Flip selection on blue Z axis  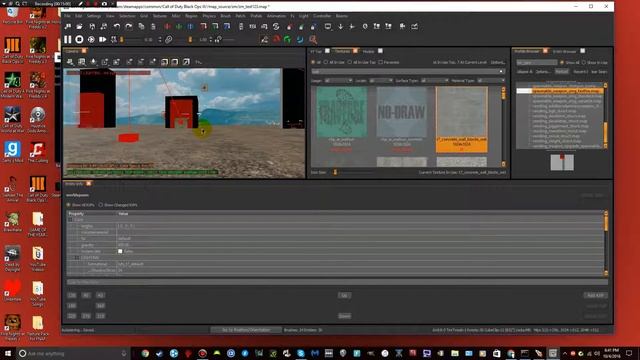[x=190, y=27]
